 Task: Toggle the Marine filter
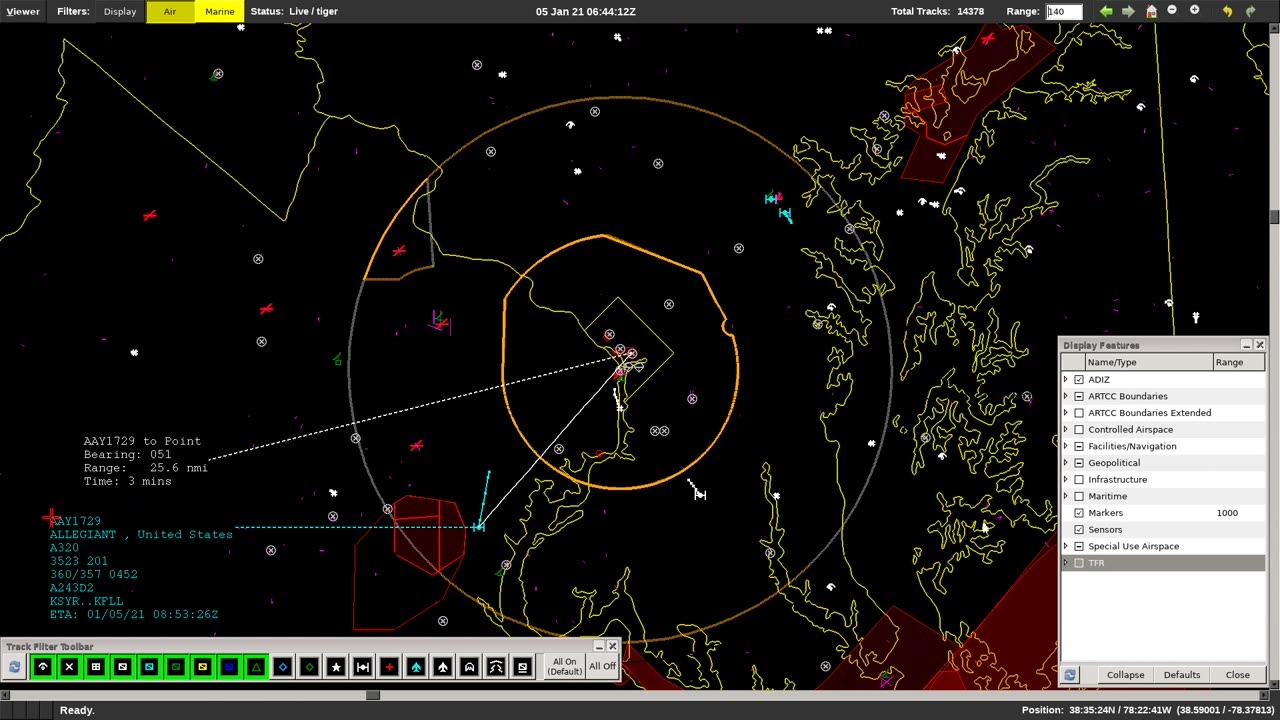pos(220,11)
